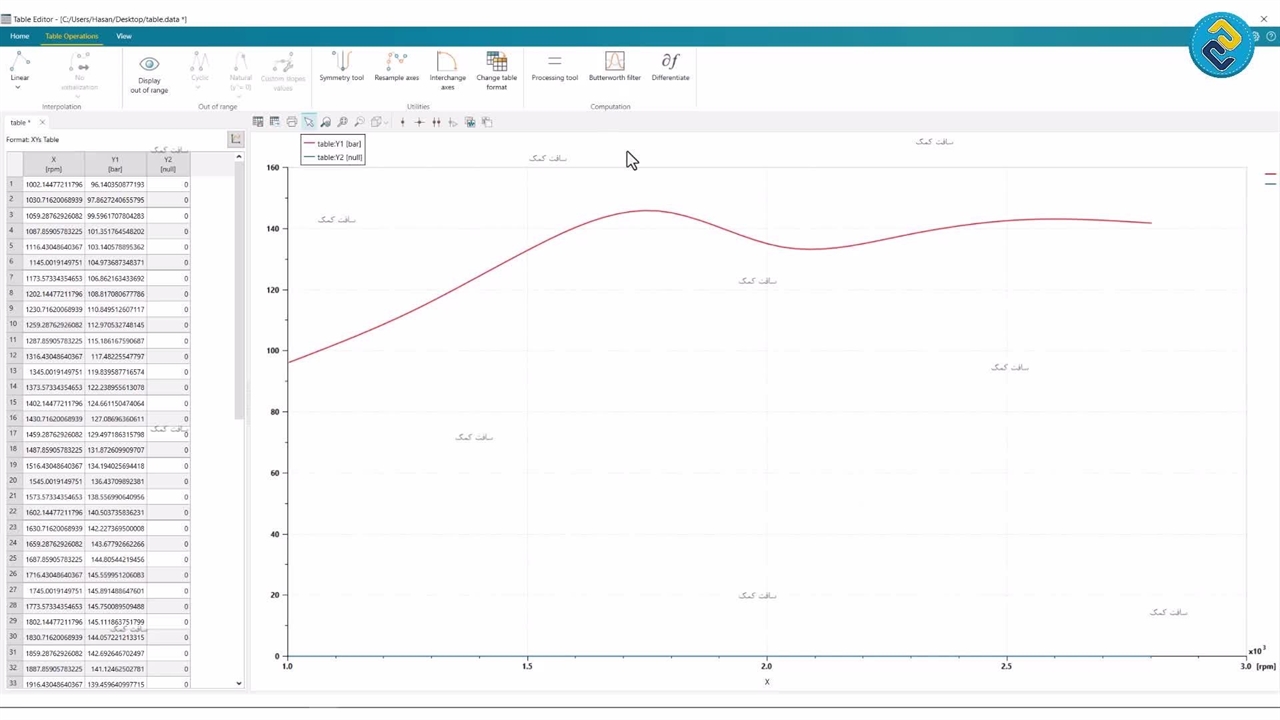Click the Resample axes icon

click(x=396, y=67)
